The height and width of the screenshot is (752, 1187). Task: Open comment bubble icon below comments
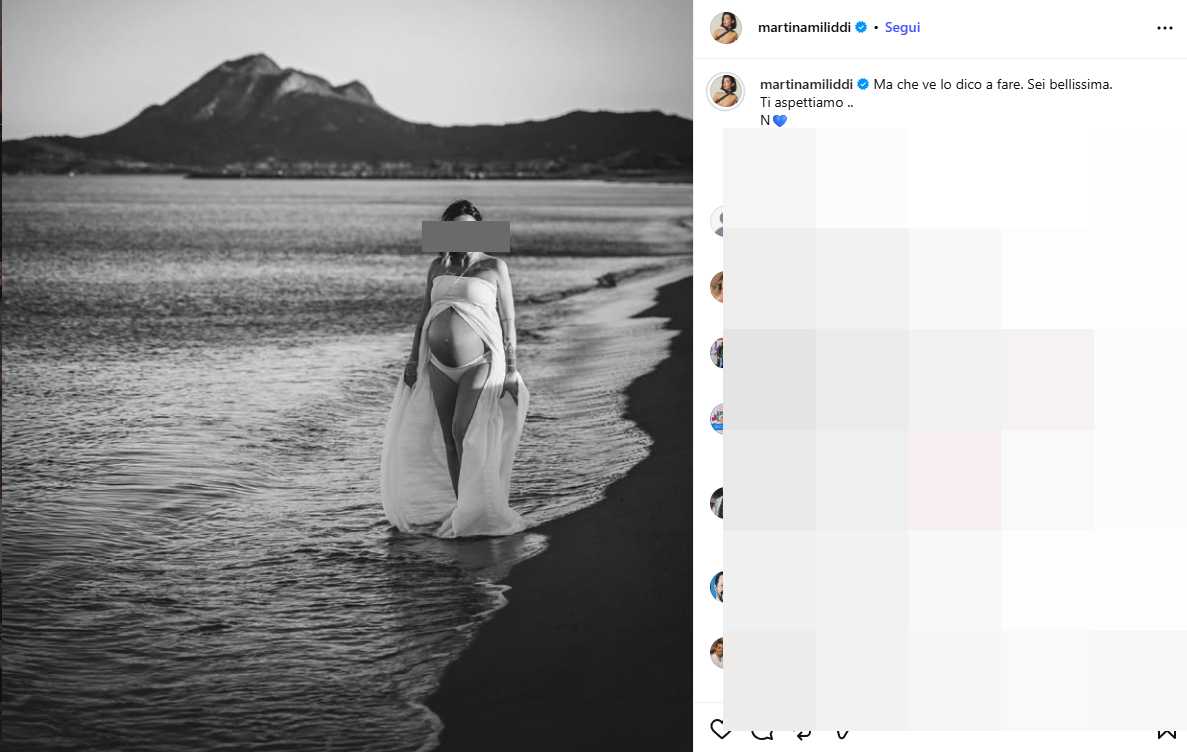[x=762, y=731]
